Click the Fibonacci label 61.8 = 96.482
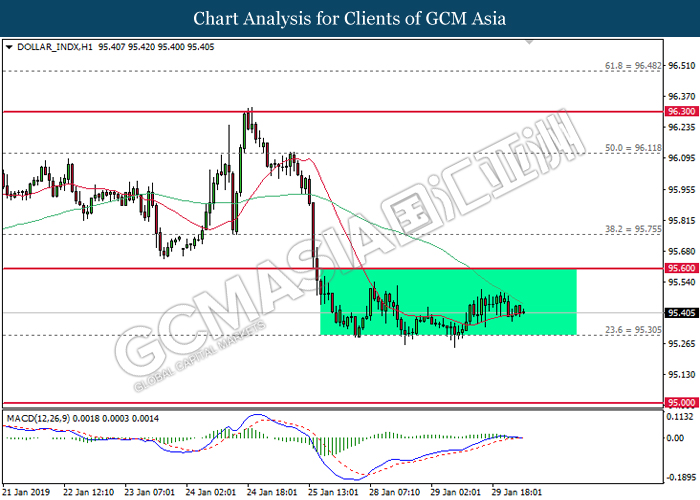The image size is (700, 500). 633,66
